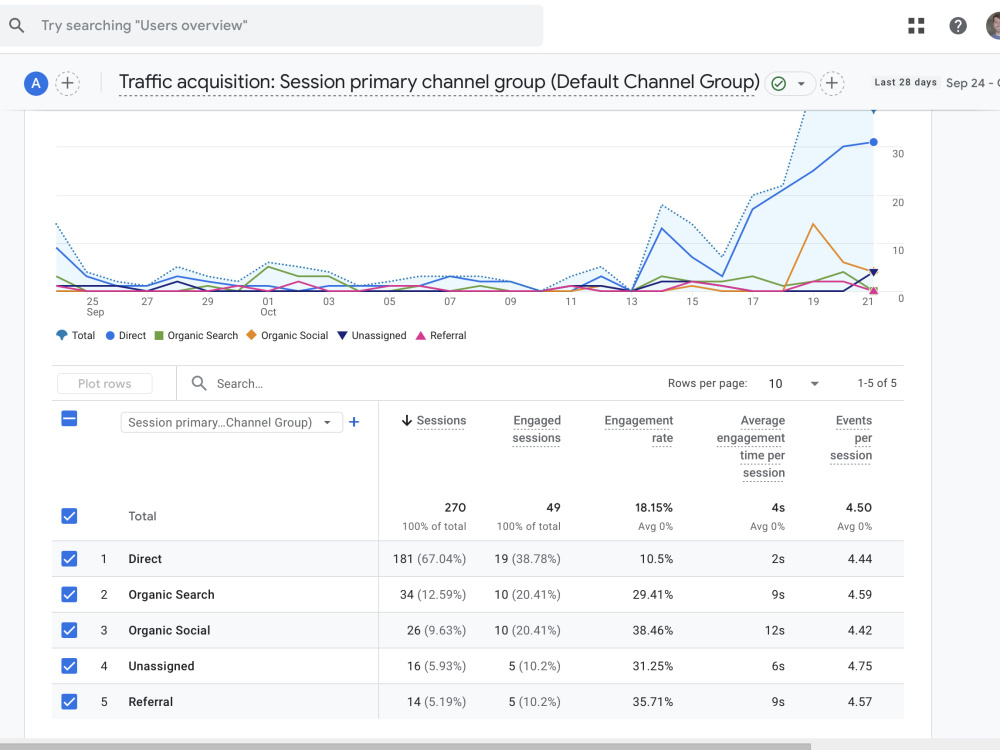Add comparison with plus icon beside segment A

click(x=68, y=83)
